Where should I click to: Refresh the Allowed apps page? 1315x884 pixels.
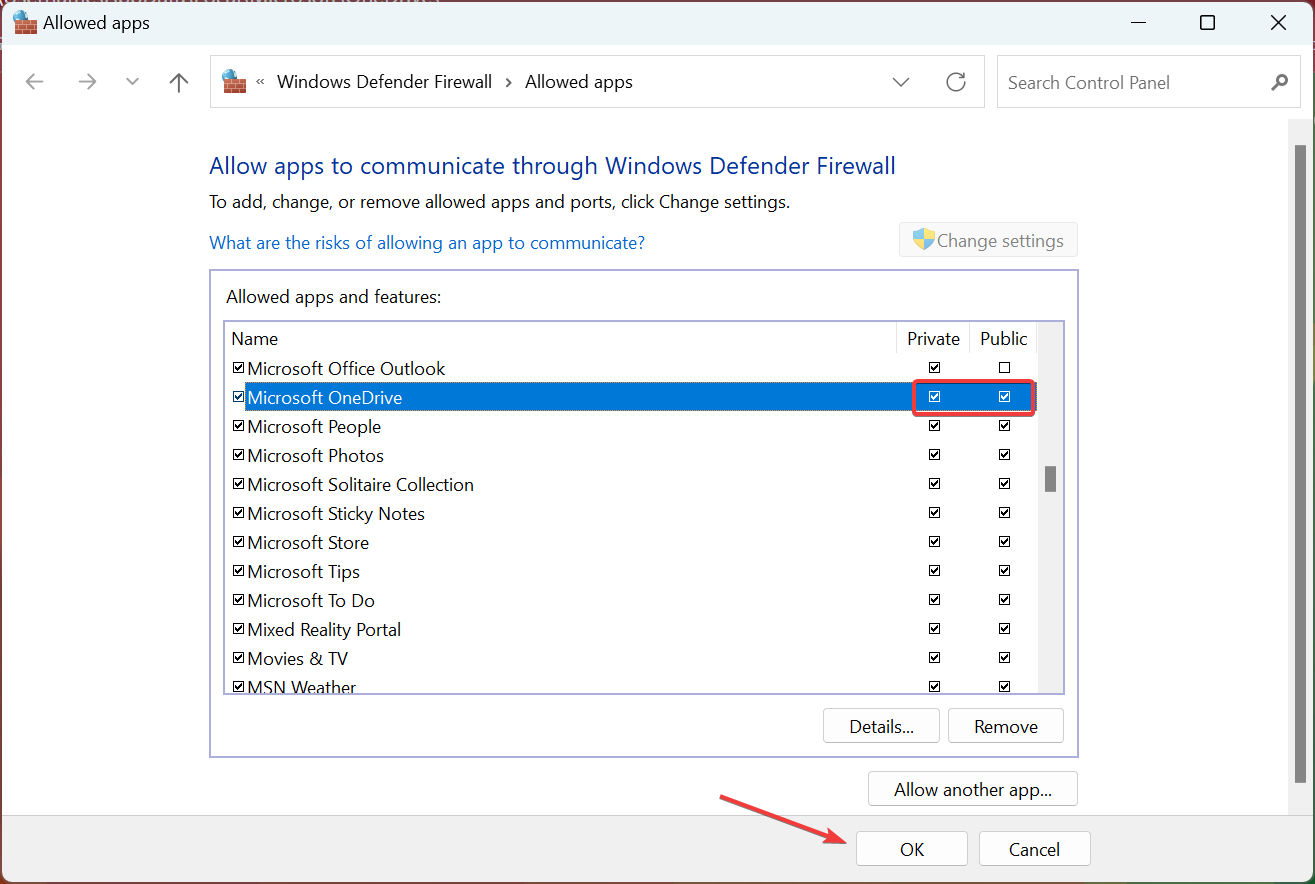click(956, 82)
